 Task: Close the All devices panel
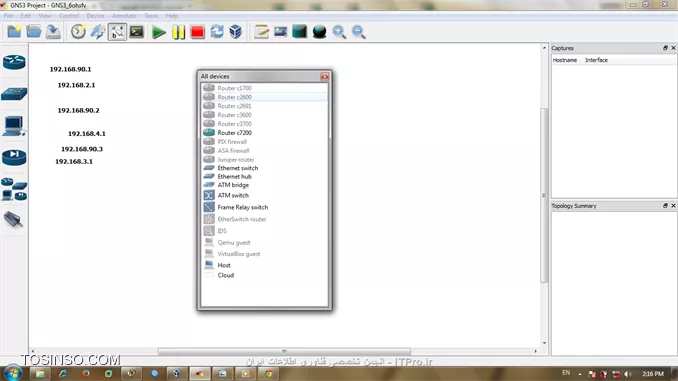[324, 77]
